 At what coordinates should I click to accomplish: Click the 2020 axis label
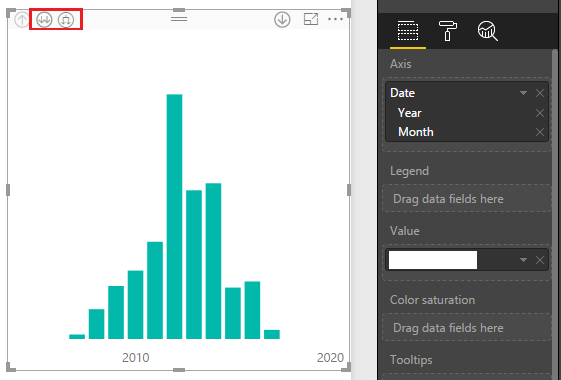pos(330,357)
